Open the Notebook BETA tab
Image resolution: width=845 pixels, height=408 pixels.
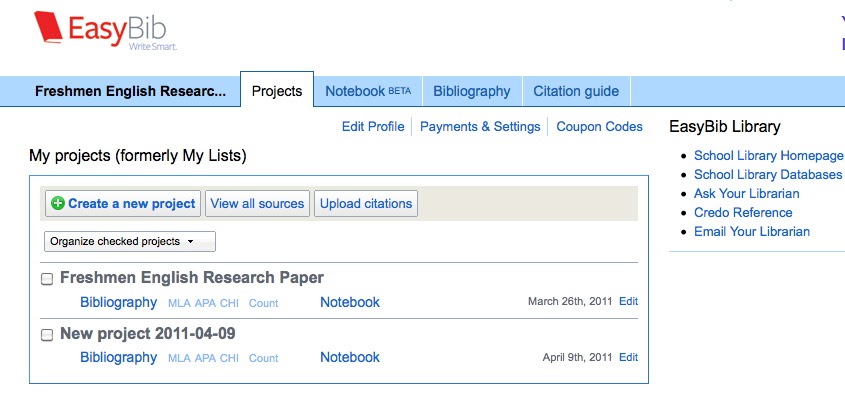[x=368, y=91]
